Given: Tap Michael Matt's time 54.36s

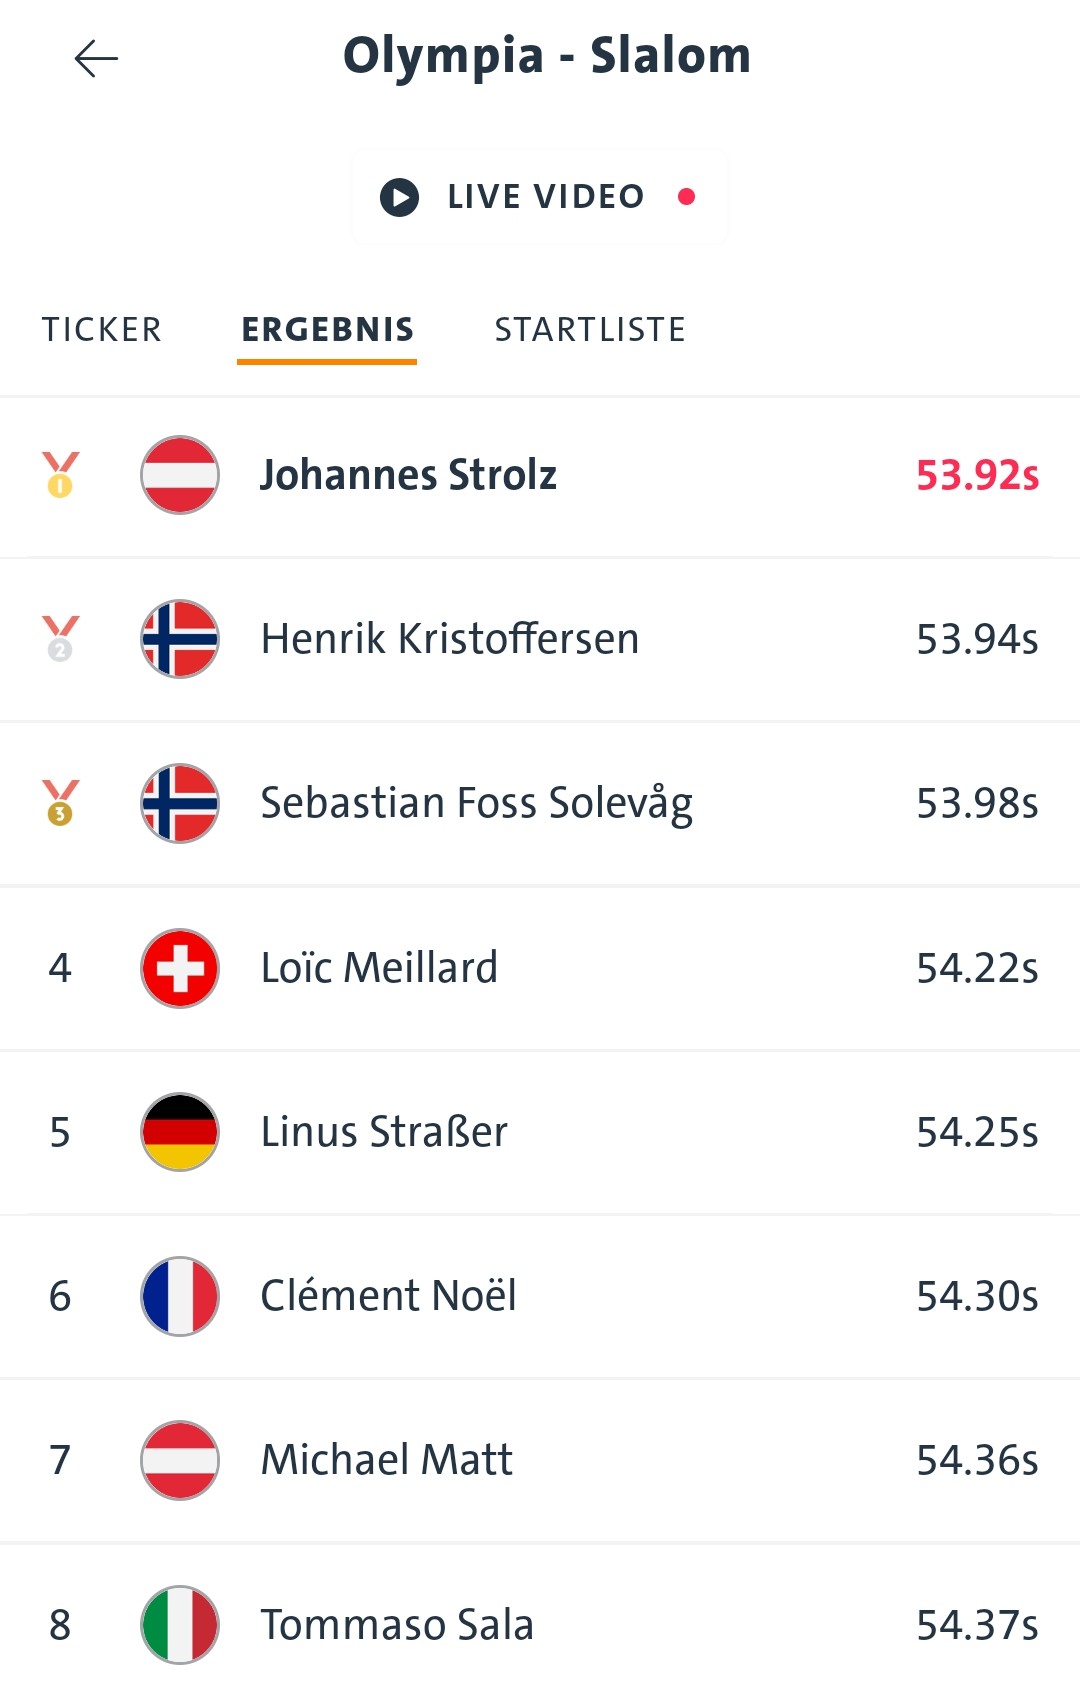Looking at the screenshot, I should [x=977, y=1460].
